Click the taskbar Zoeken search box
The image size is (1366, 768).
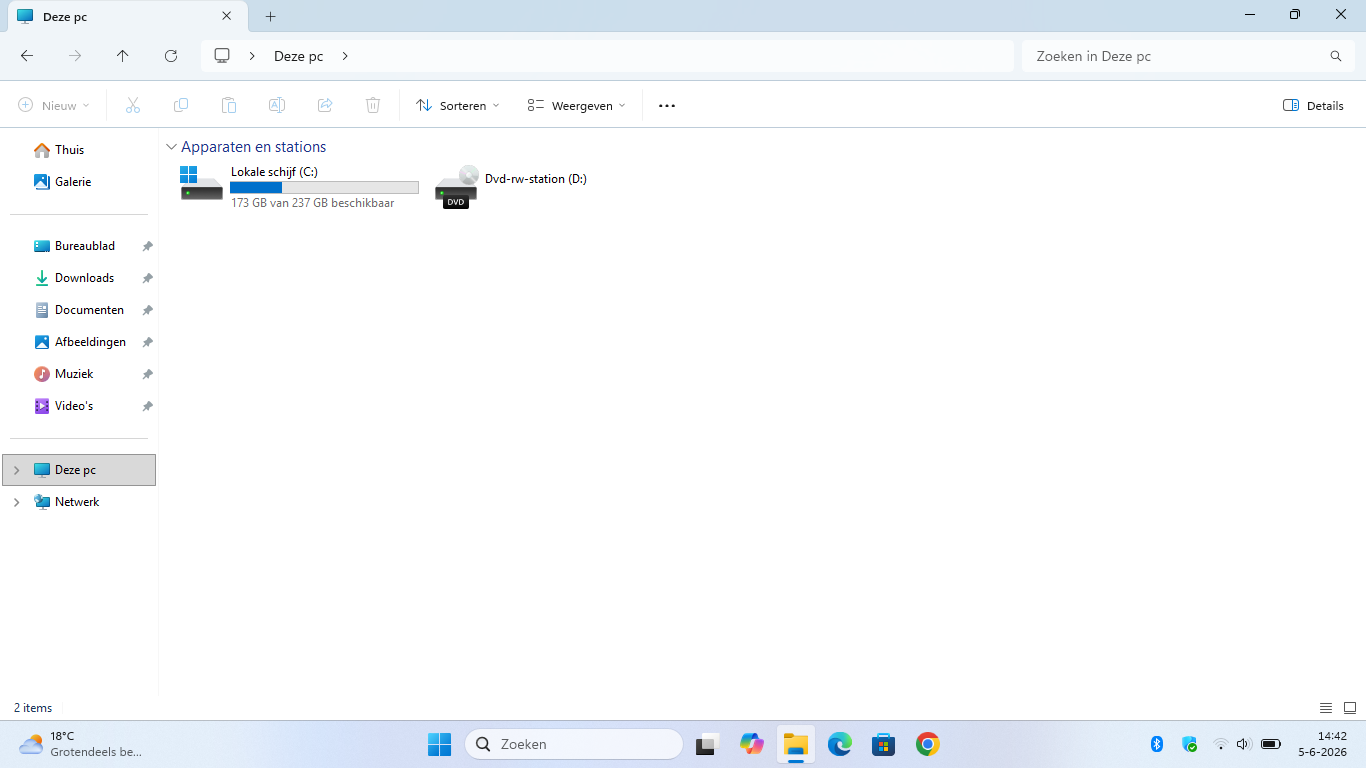coord(574,744)
